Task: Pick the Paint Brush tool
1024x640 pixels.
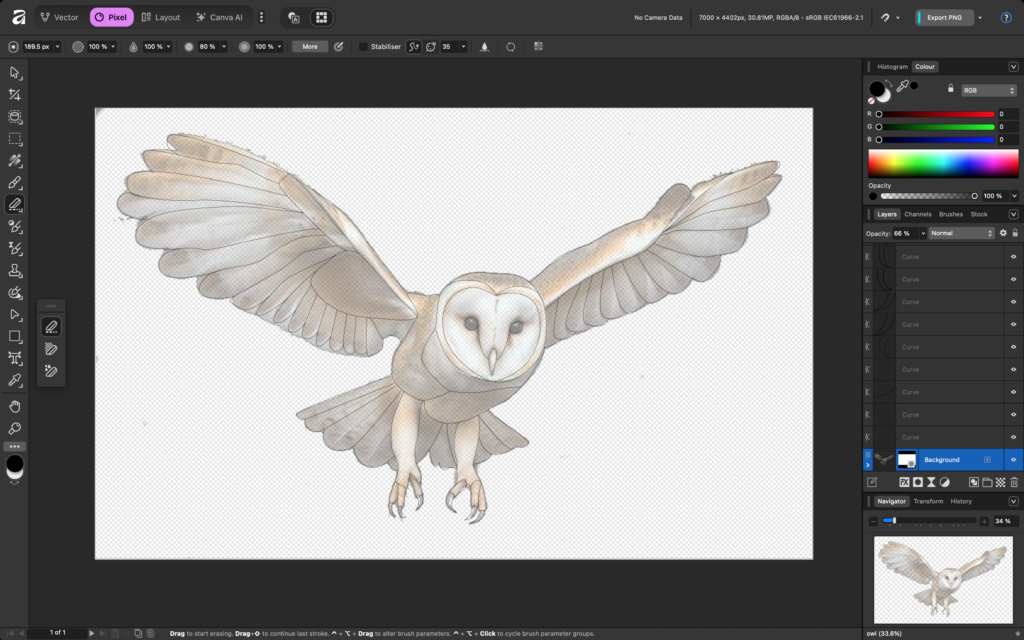Action: (x=15, y=183)
